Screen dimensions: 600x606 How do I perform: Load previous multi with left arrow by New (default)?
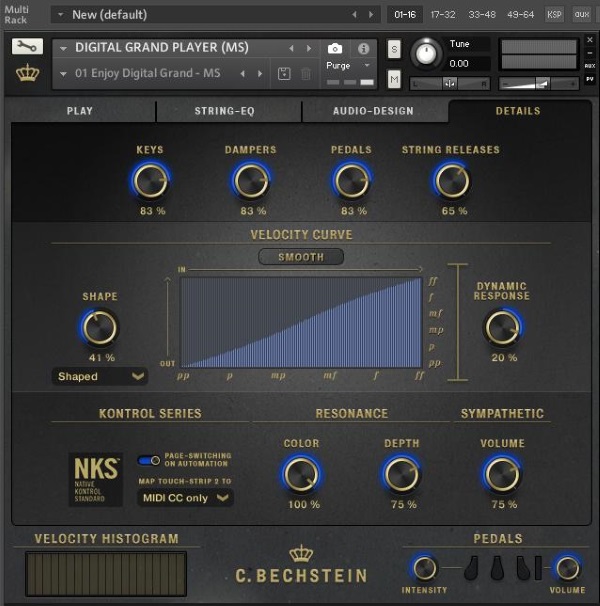tap(354, 15)
